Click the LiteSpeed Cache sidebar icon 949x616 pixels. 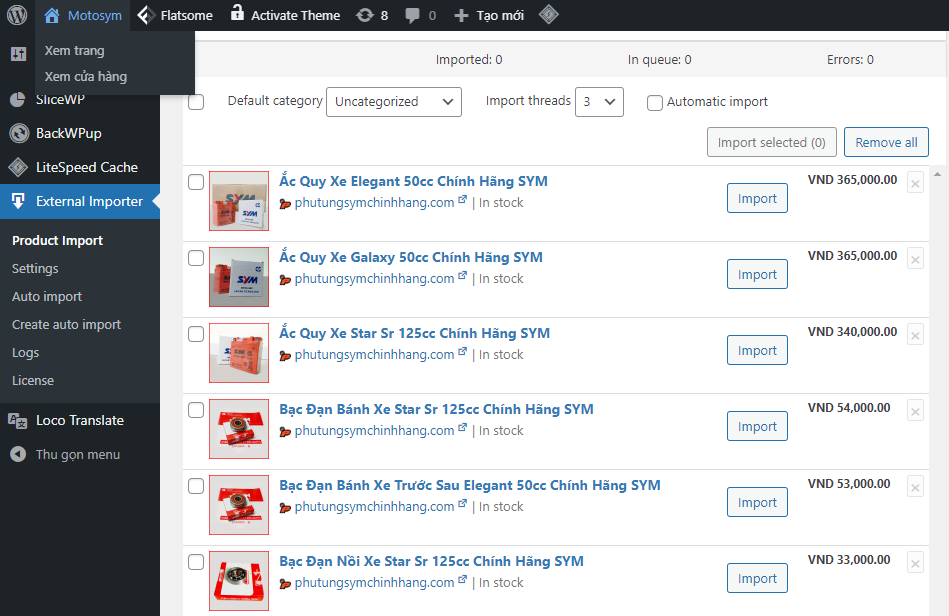18,167
